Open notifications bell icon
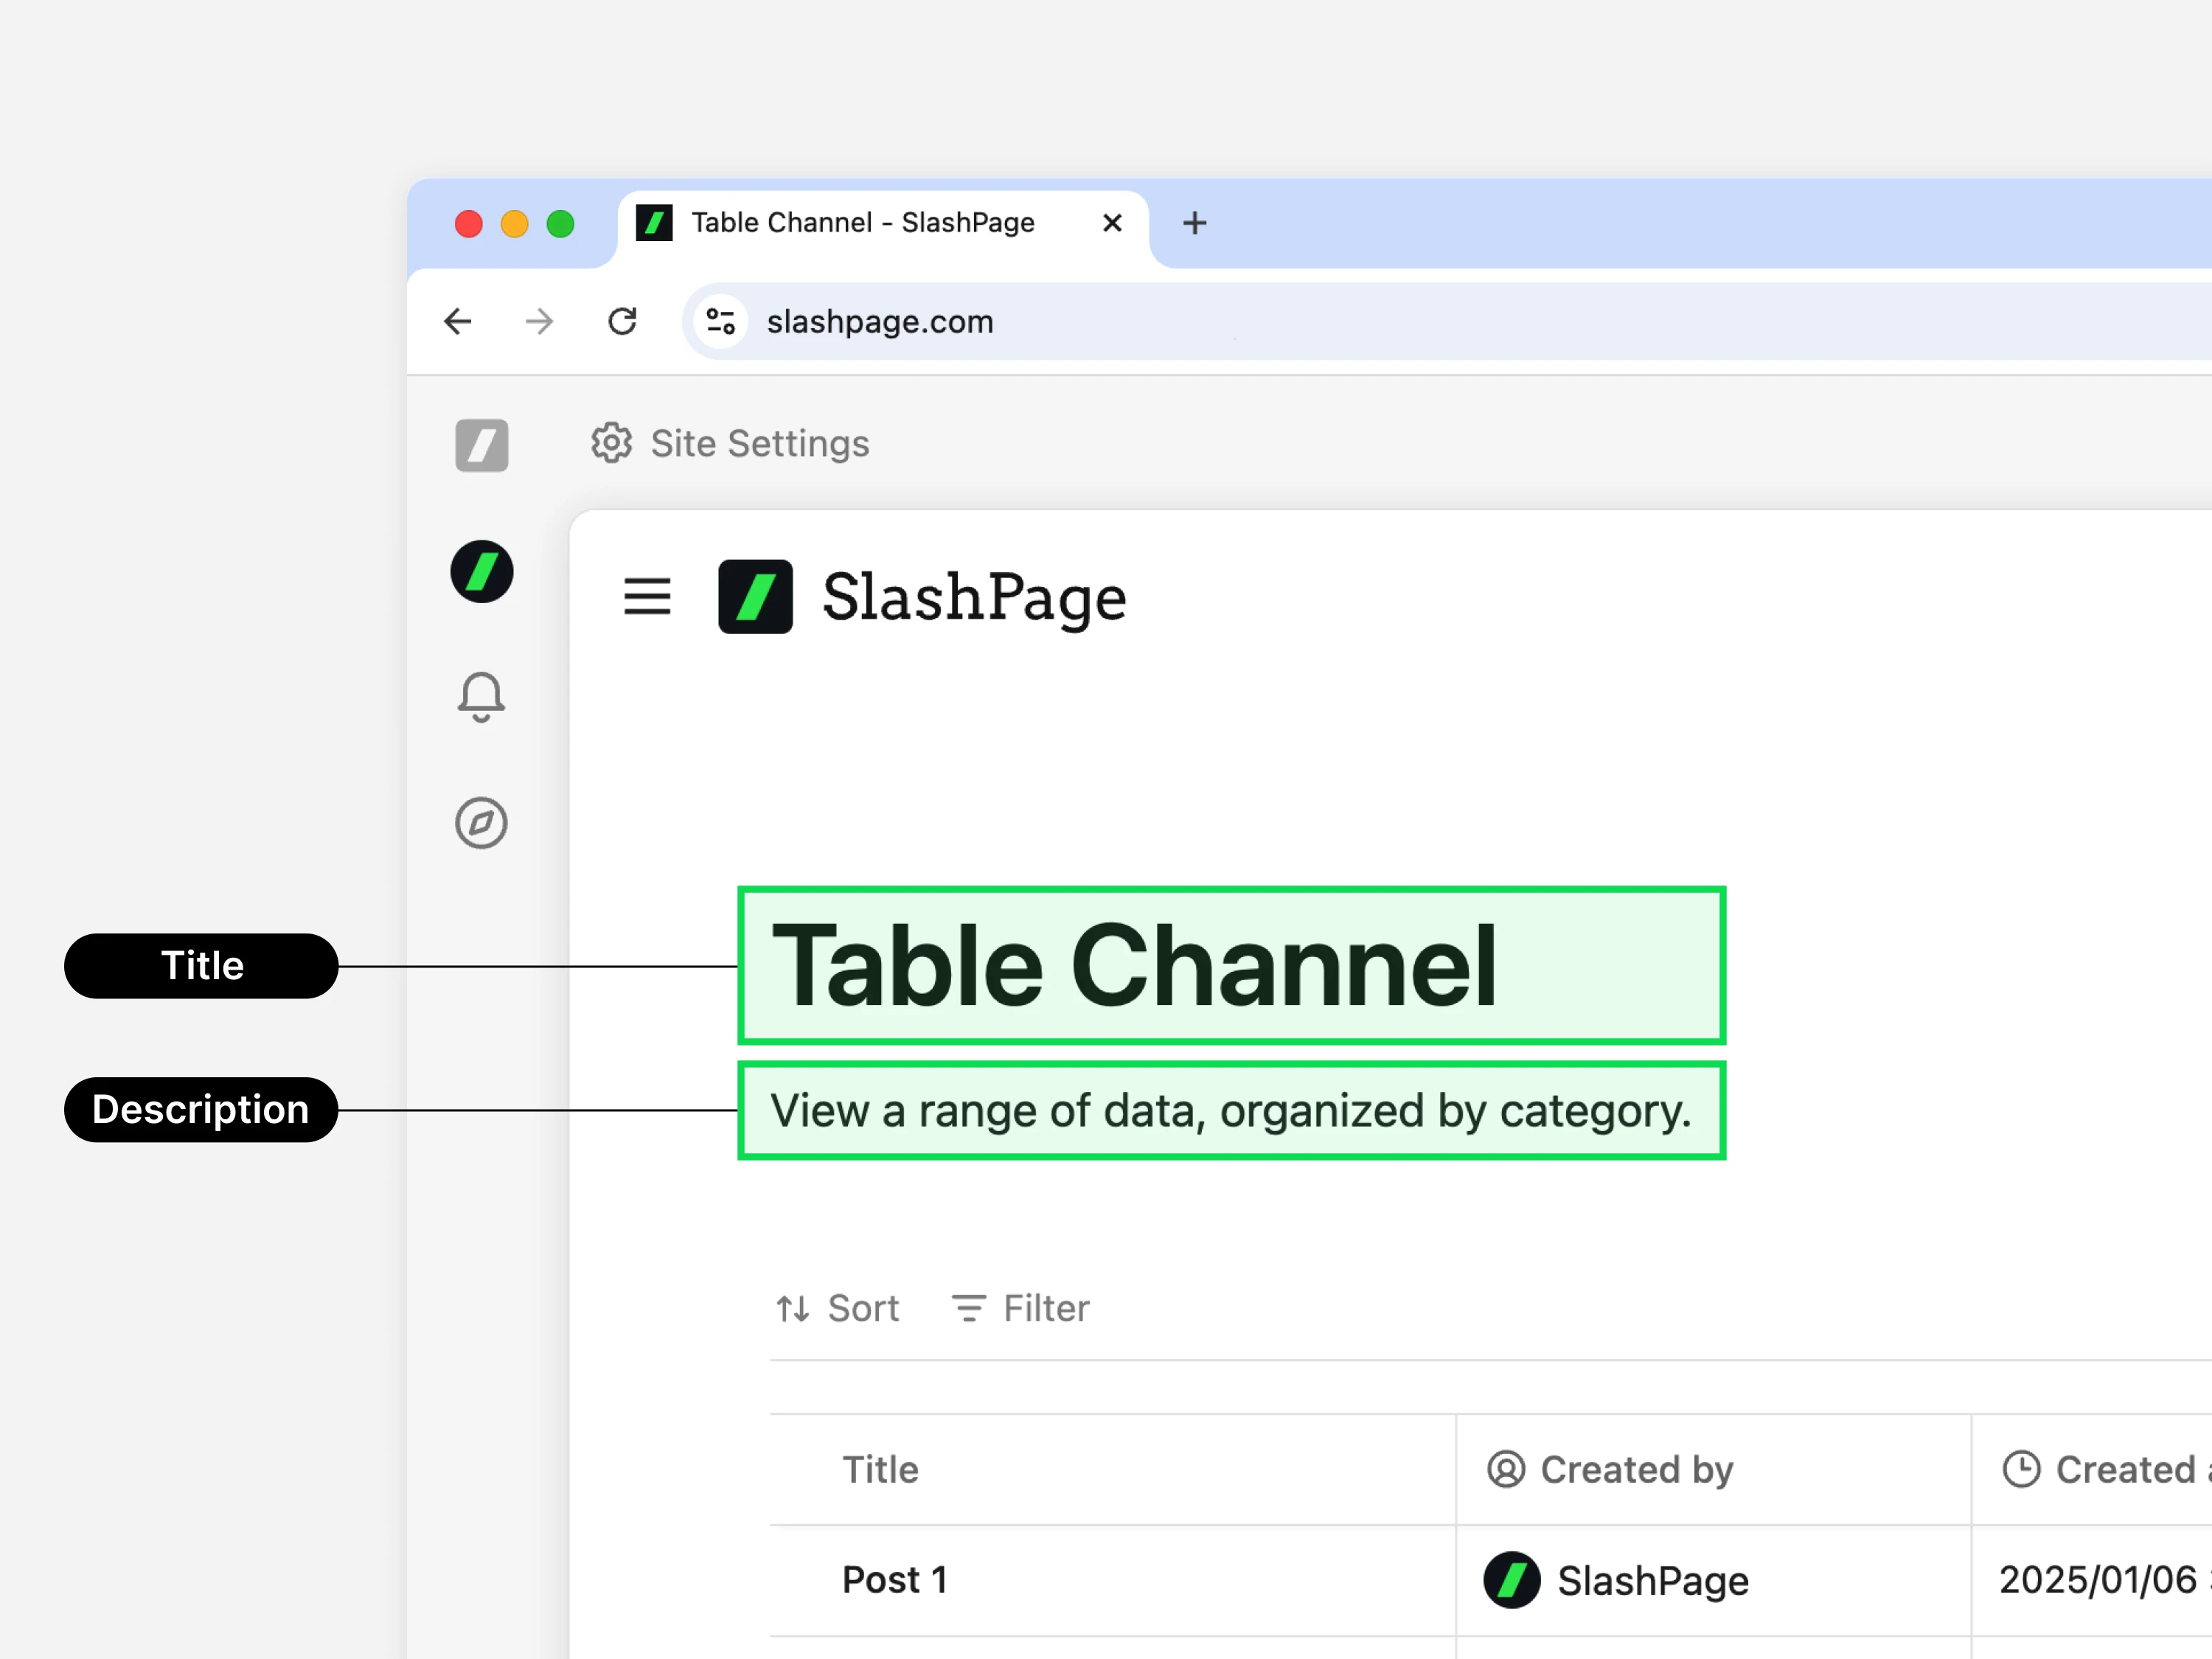Screen dimensions: 2212x1659 click(482, 697)
